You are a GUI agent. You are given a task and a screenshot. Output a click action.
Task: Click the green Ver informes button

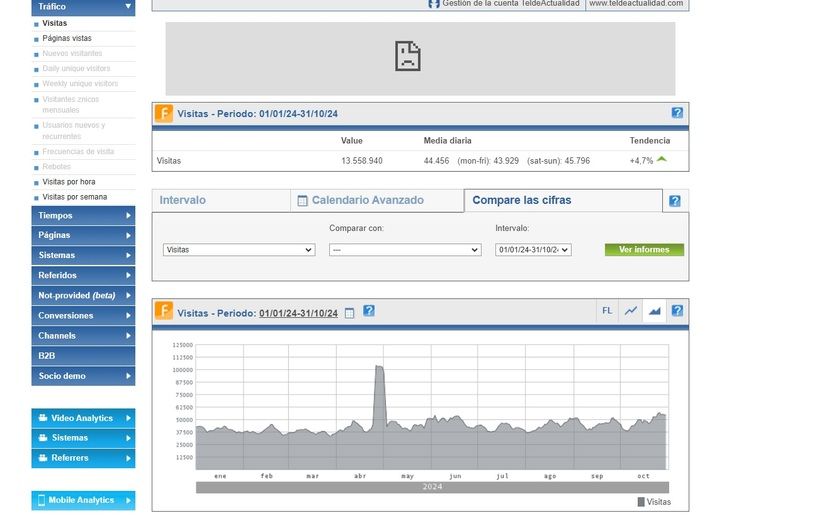point(644,250)
